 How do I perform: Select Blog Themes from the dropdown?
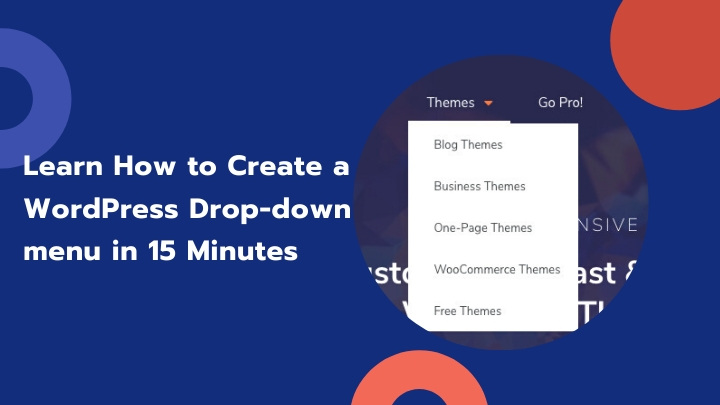(468, 145)
